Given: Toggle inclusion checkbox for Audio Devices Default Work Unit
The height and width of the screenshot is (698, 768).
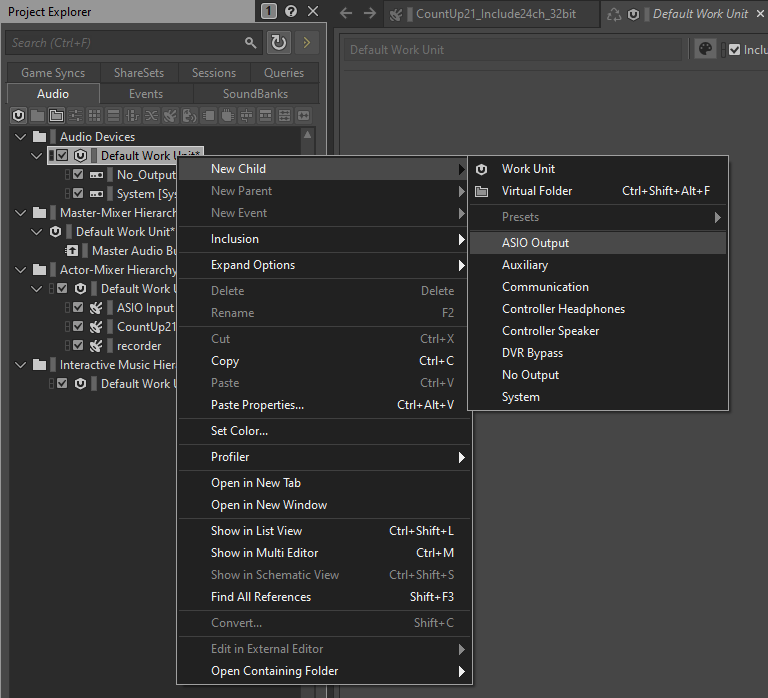Looking at the screenshot, I should [x=62, y=155].
